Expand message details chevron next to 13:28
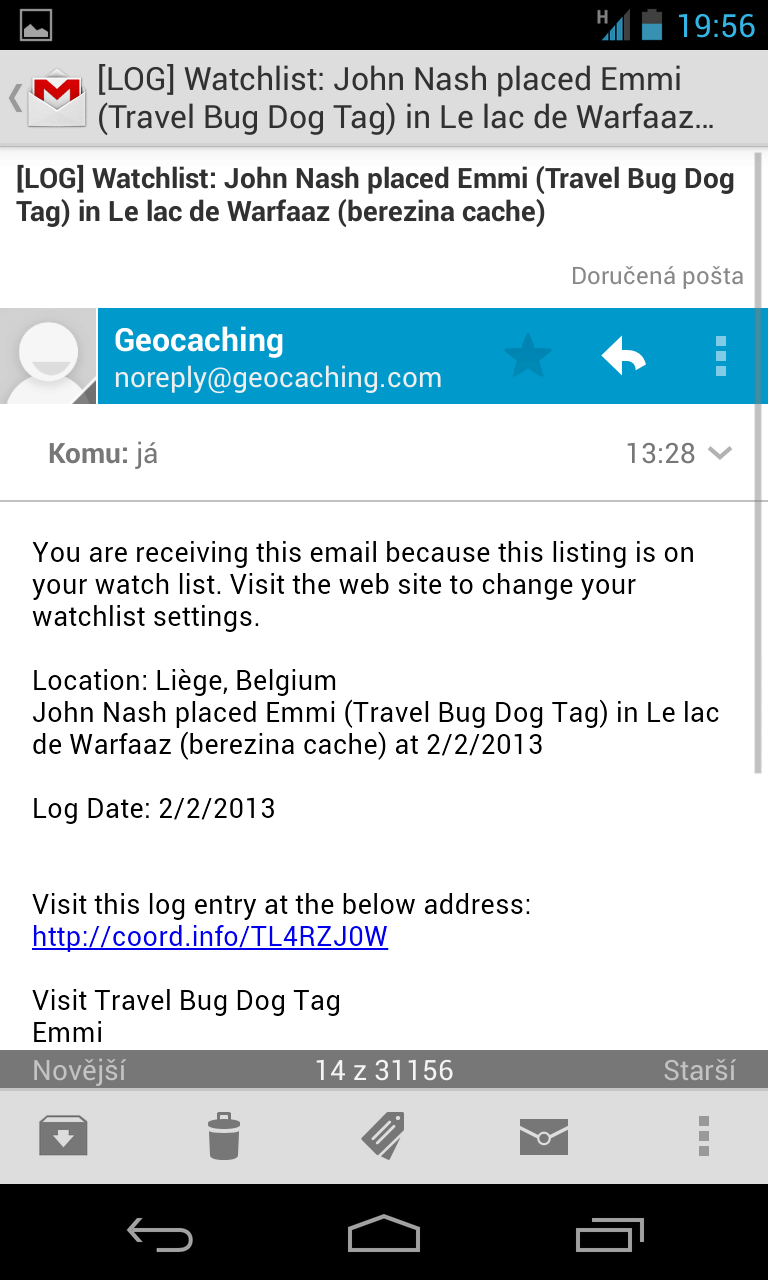The height and width of the screenshot is (1280, 768). tap(719, 454)
